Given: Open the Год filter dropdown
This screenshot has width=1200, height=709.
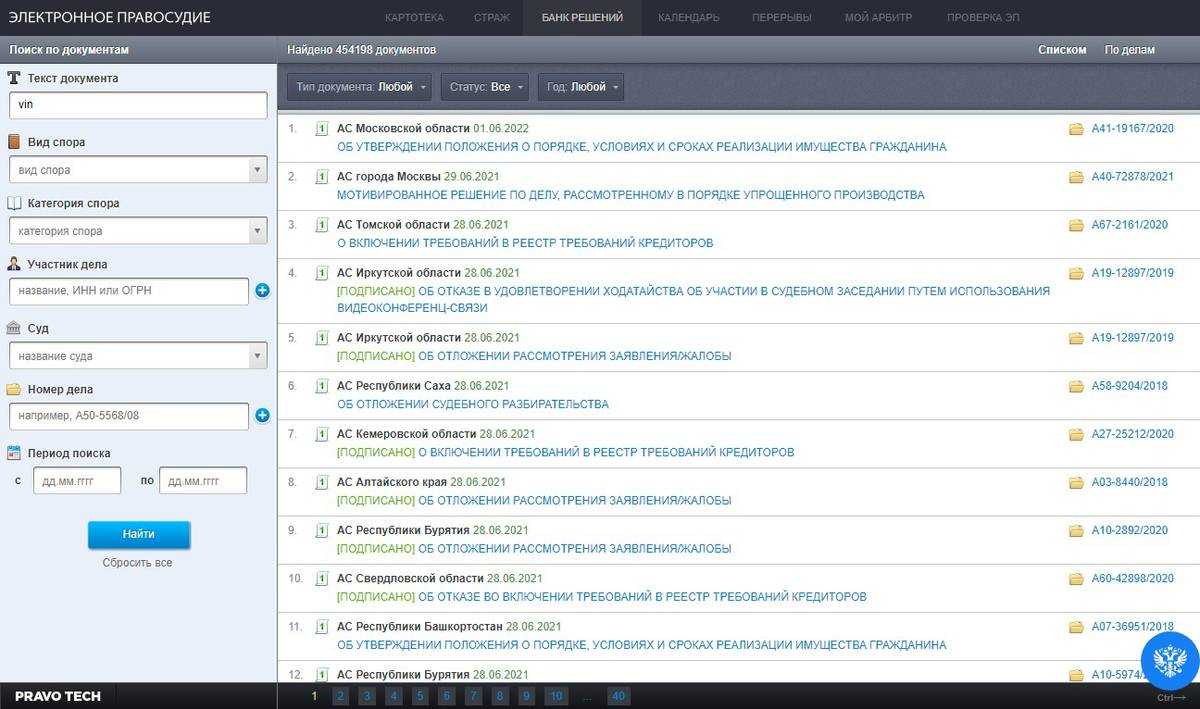Looking at the screenshot, I should (581, 87).
